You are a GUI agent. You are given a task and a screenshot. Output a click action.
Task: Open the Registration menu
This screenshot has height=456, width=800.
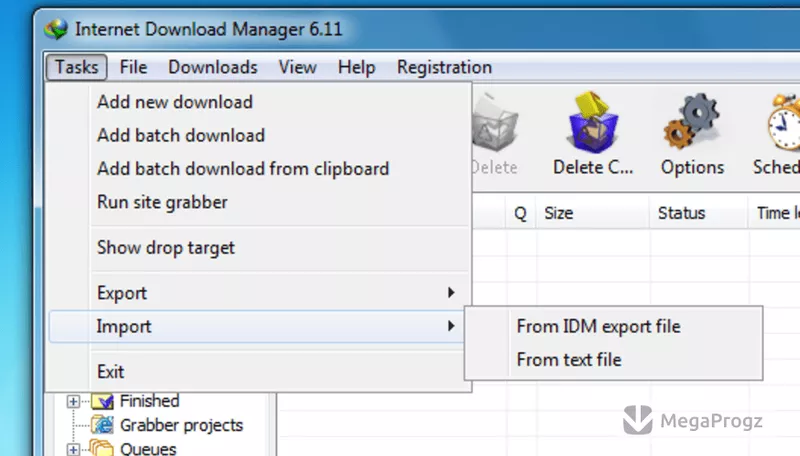pos(444,67)
